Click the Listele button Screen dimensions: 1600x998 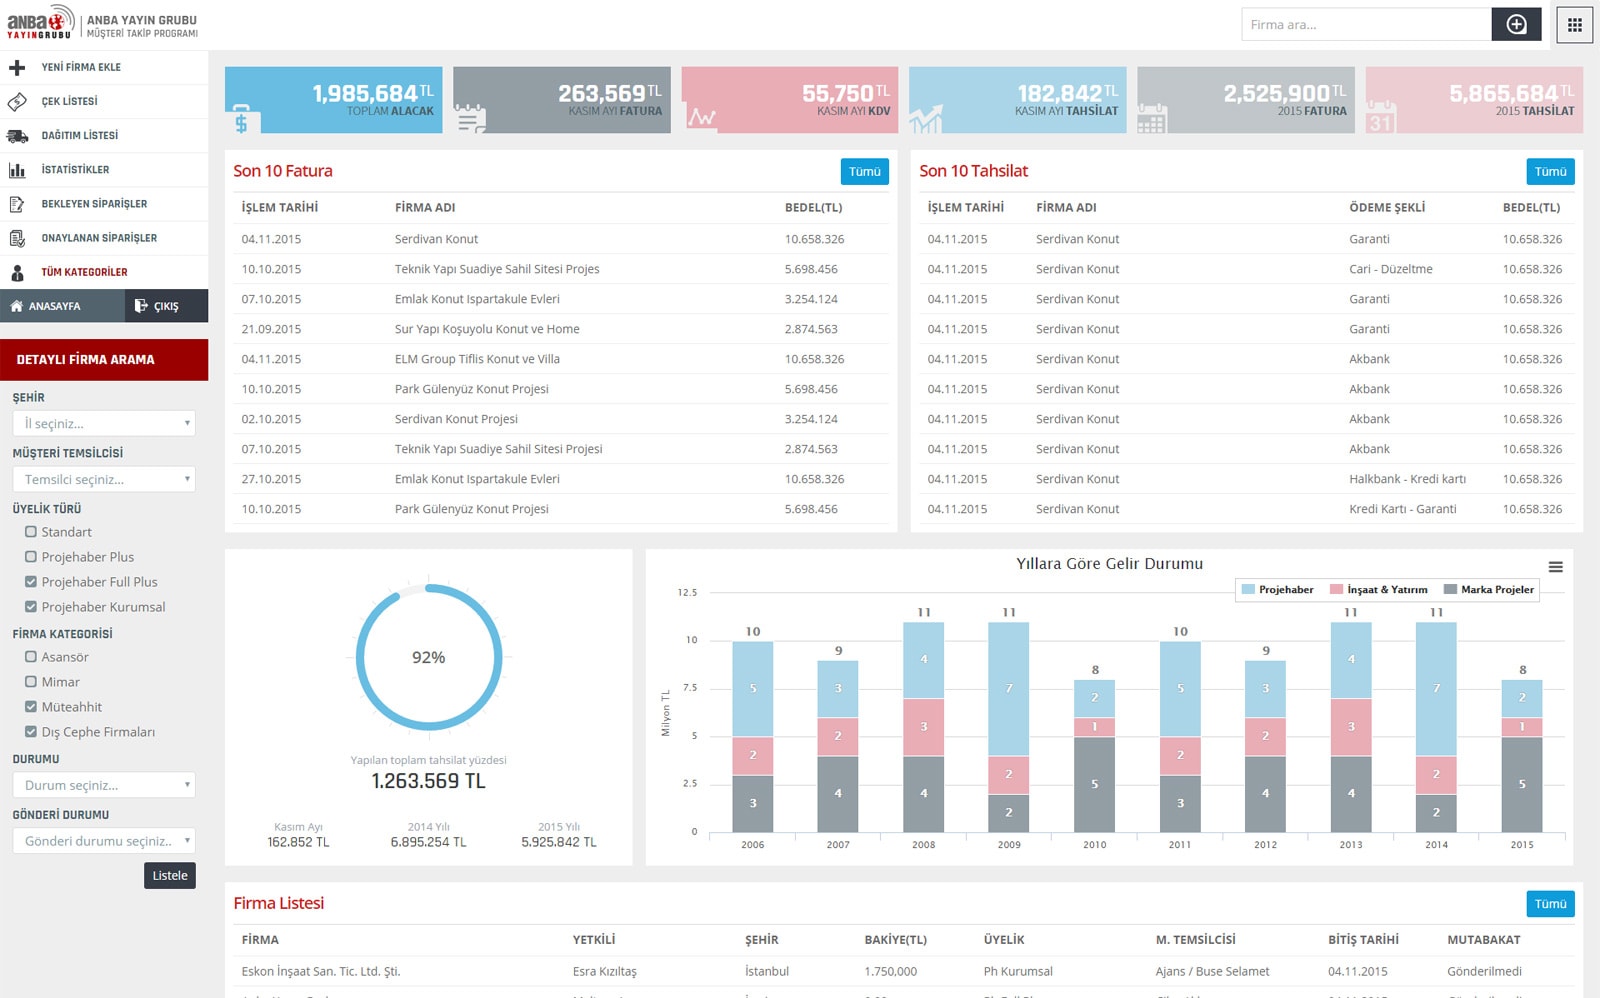(x=169, y=876)
